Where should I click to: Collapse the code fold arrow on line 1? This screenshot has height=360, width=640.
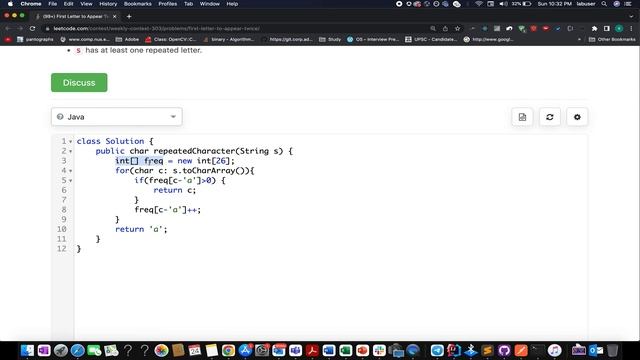[71, 142]
